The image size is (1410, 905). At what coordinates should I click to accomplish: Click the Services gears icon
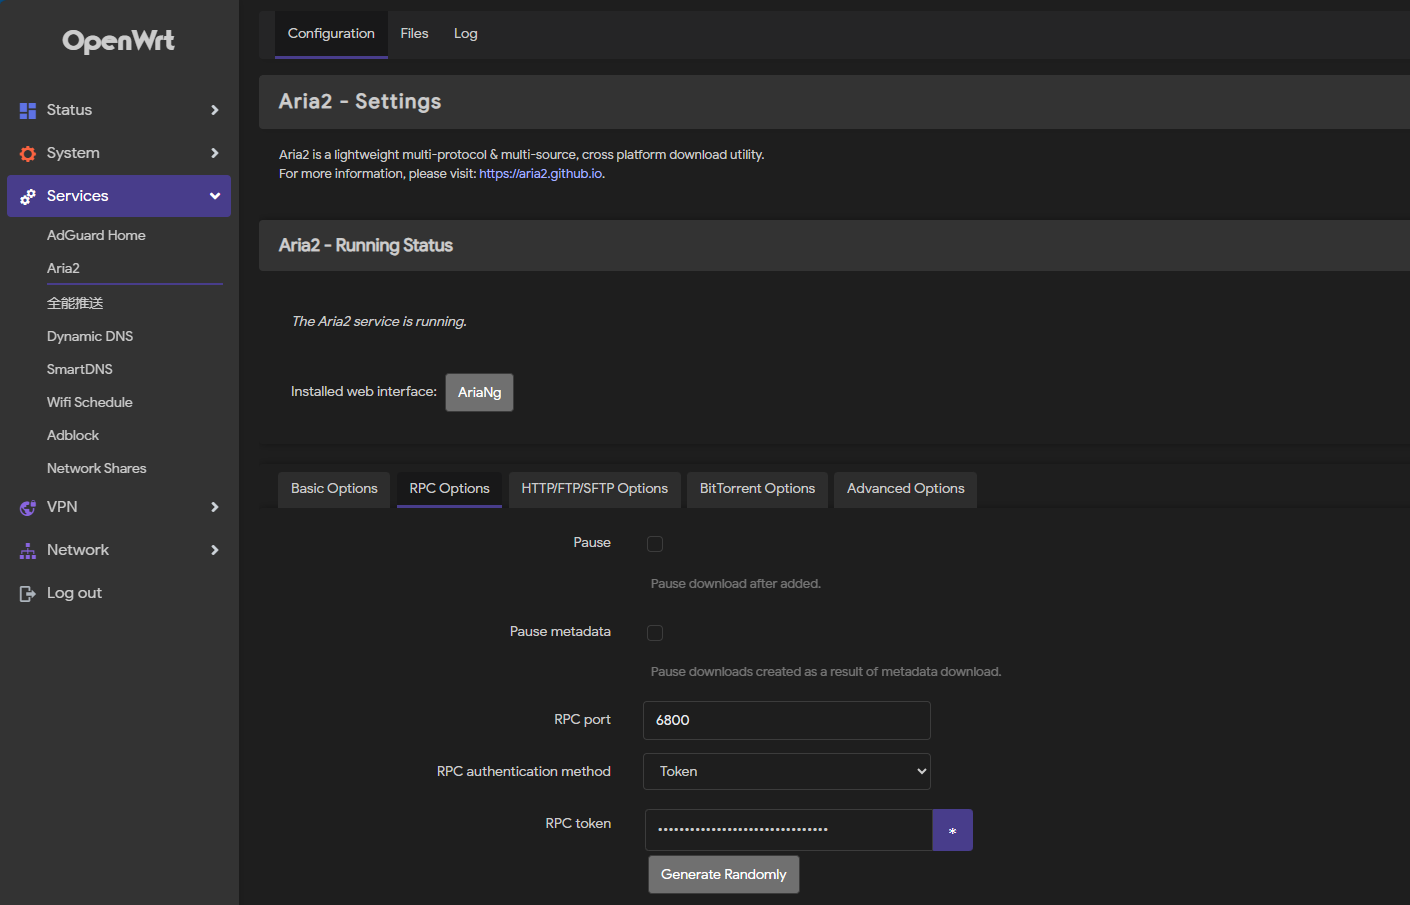pyautogui.click(x=28, y=196)
